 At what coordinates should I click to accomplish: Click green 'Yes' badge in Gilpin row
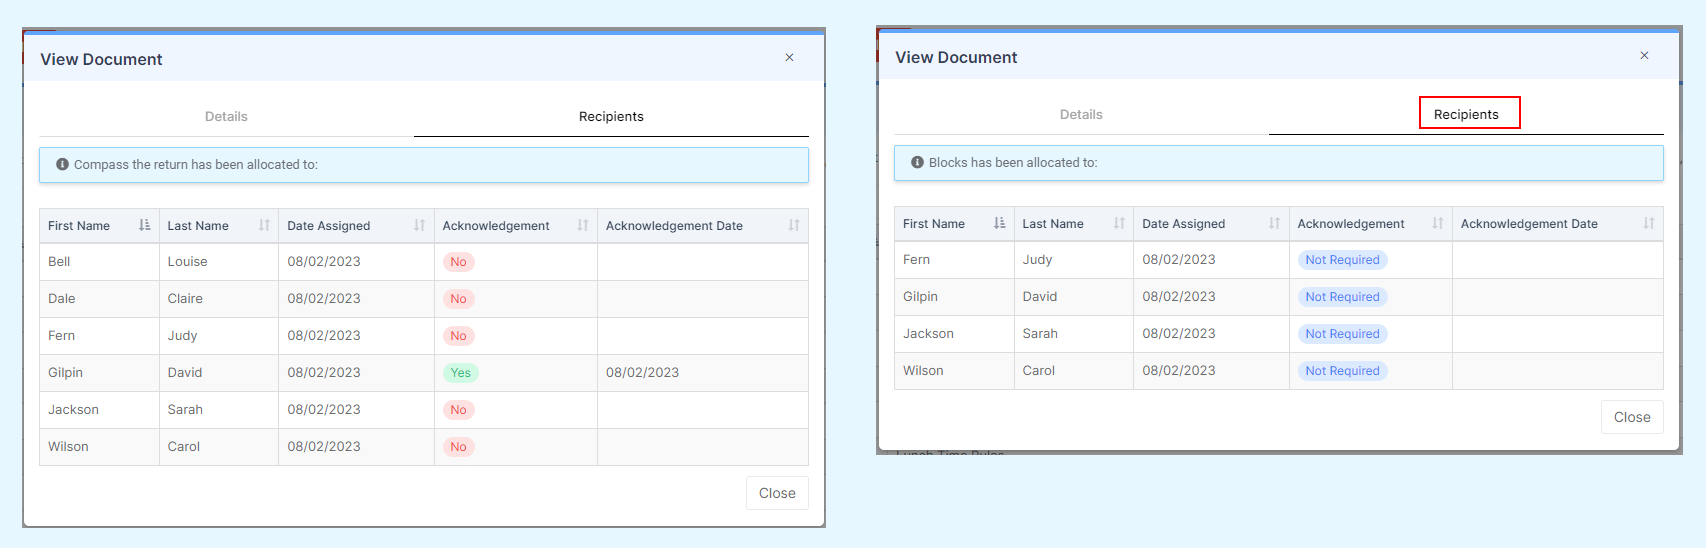(460, 373)
